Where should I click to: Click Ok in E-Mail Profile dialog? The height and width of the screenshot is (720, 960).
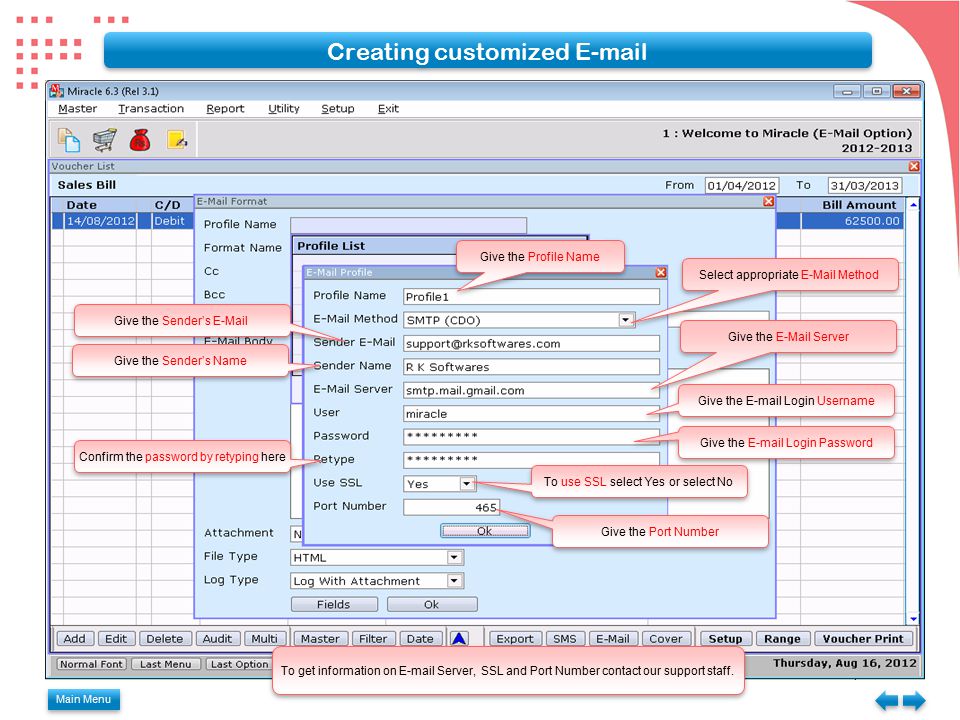[485, 531]
